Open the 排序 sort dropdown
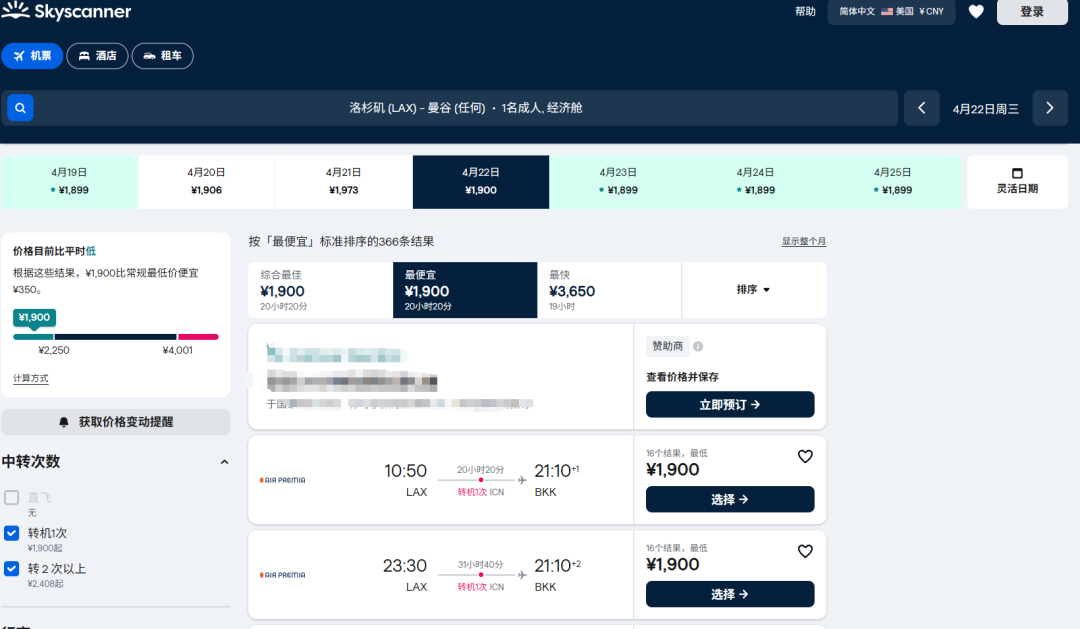This screenshot has width=1080, height=629. 753,290
